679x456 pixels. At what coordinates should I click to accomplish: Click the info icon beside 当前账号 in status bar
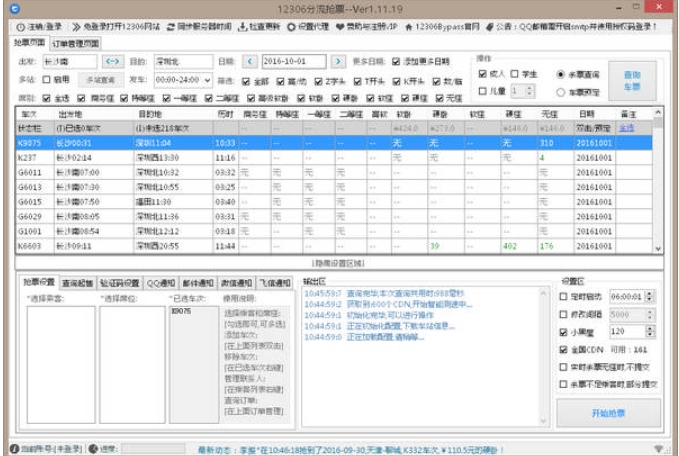pyautogui.click(x=14, y=449)
